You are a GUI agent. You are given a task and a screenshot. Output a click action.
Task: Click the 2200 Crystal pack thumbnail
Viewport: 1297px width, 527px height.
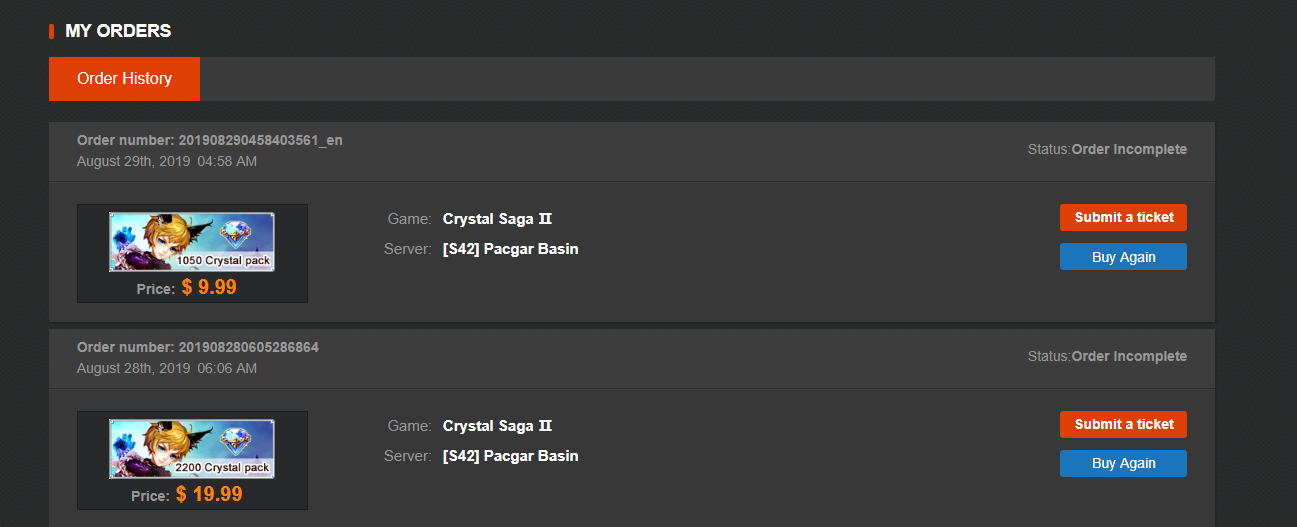[x=191, y=449]
